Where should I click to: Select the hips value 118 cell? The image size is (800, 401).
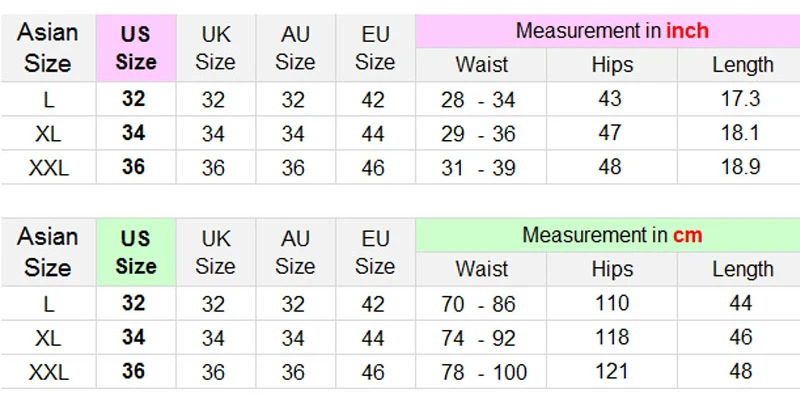(x=612, y=338)
